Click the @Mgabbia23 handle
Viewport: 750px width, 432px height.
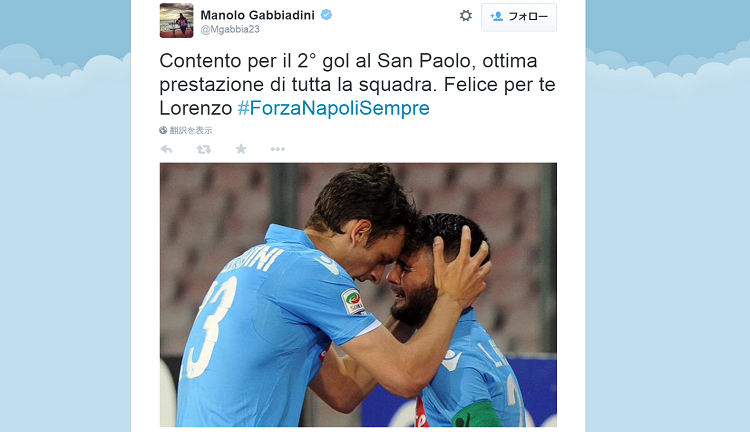coord(230,30)
